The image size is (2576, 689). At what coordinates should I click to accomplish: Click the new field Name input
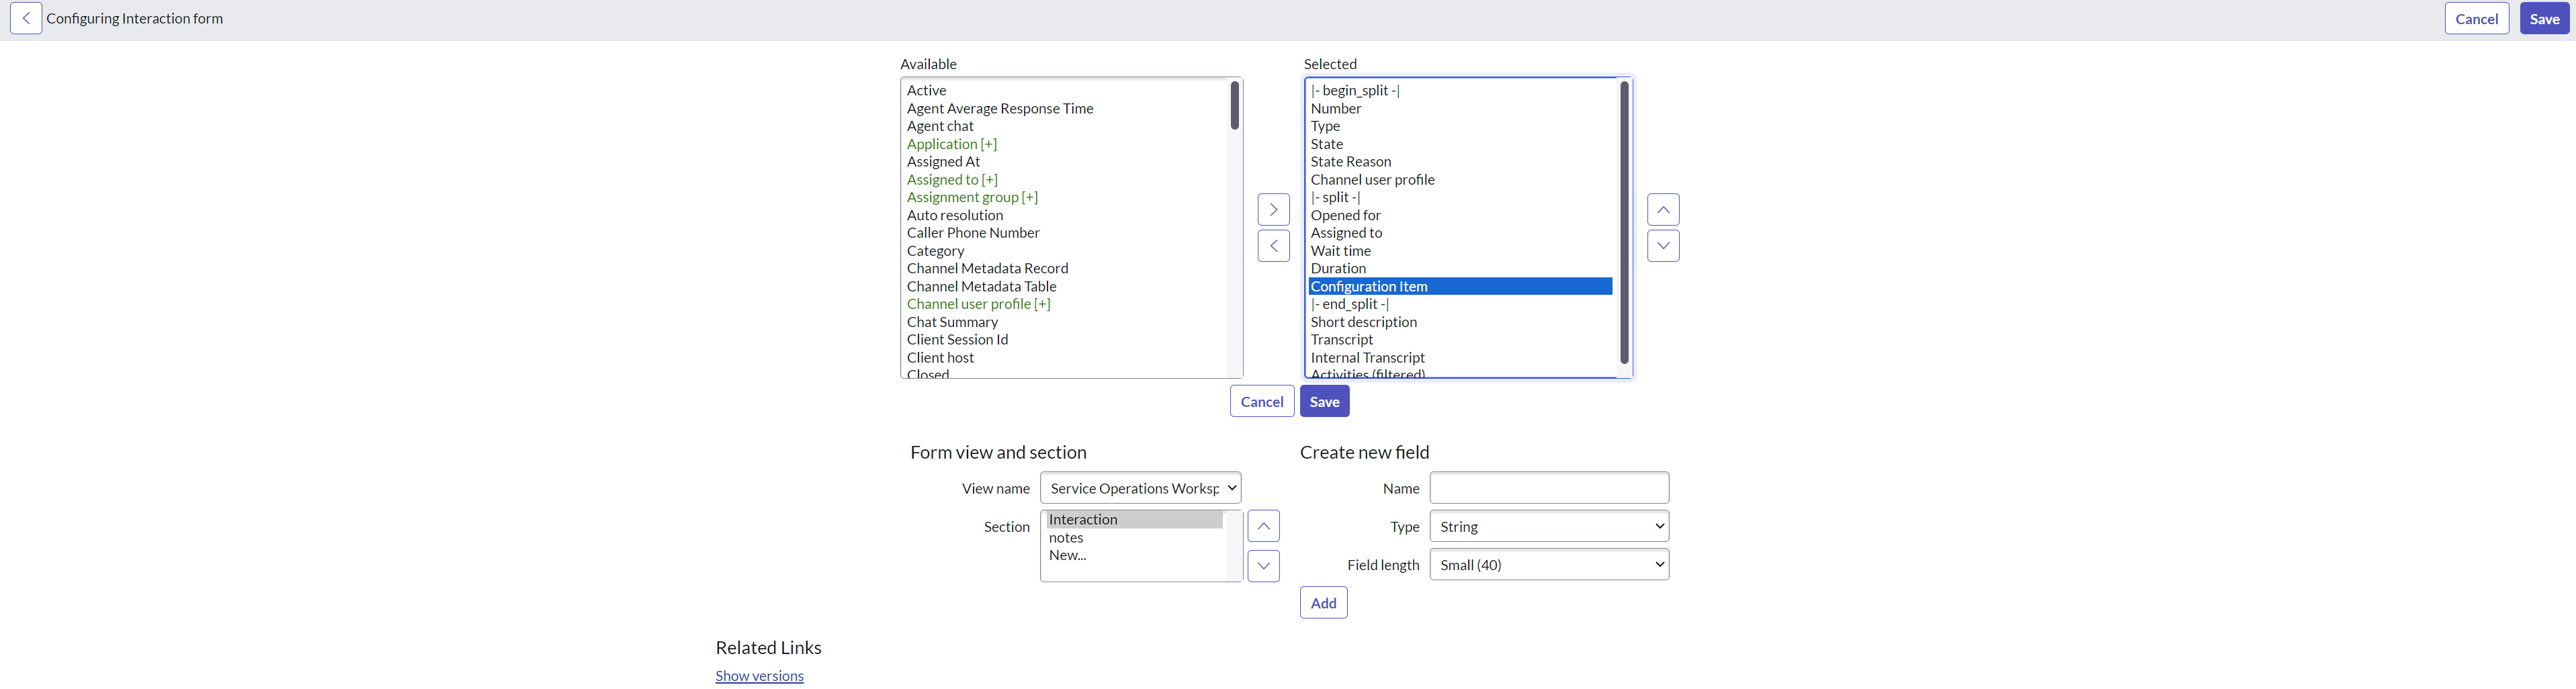coord(1548,488)
